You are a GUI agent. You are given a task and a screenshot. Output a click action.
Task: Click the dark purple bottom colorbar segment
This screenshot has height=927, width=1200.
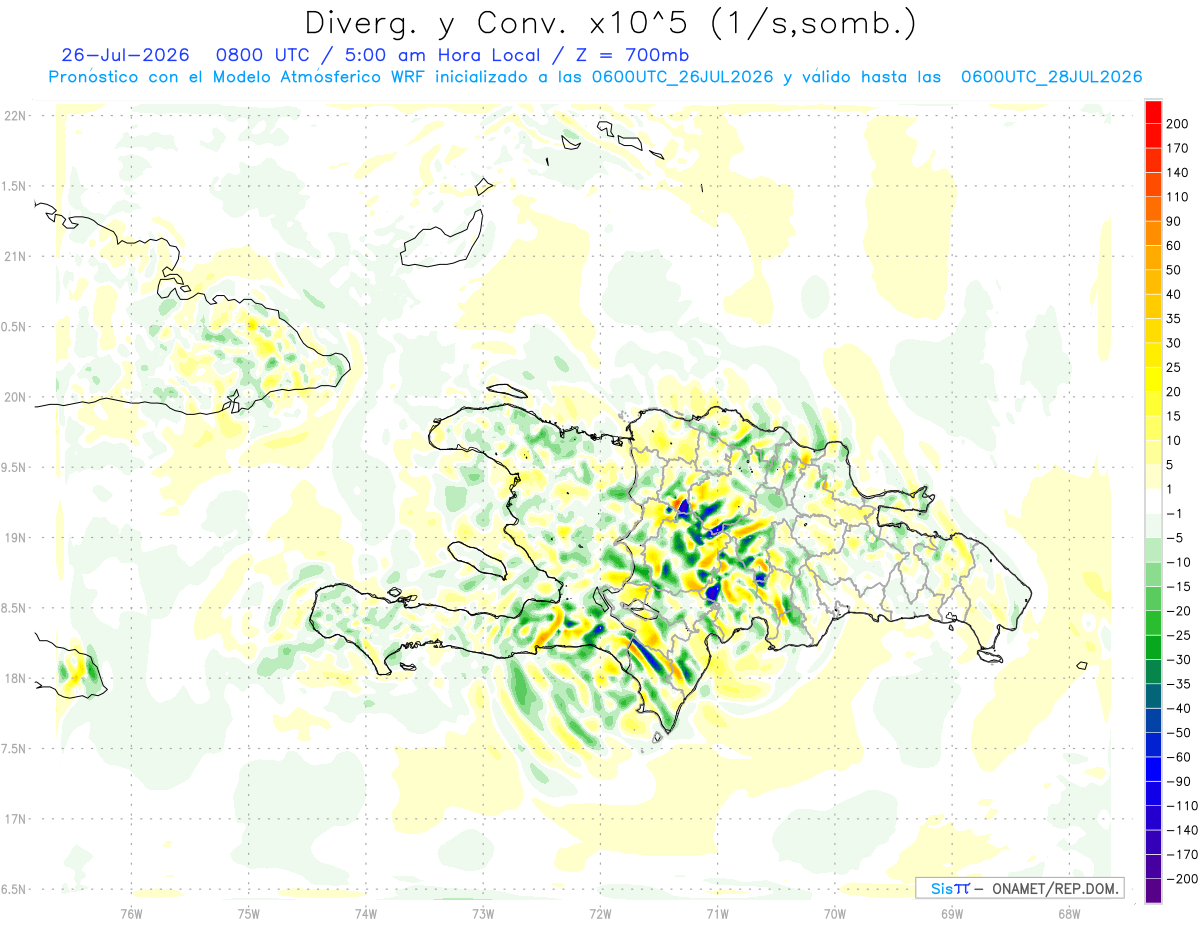1153,890
